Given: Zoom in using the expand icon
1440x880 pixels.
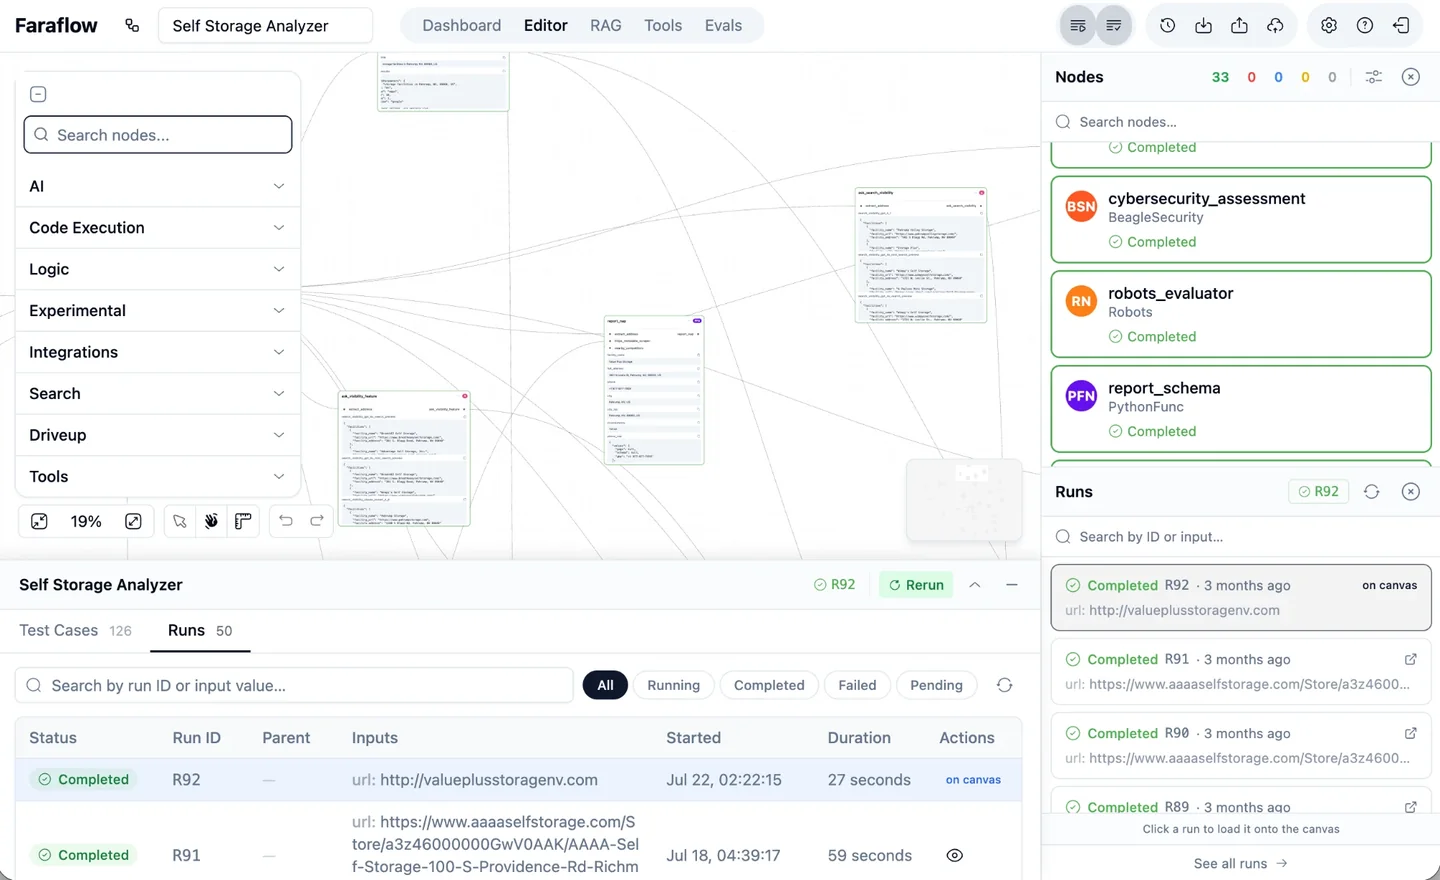Looking at the screenshot, I should [133, 521].
